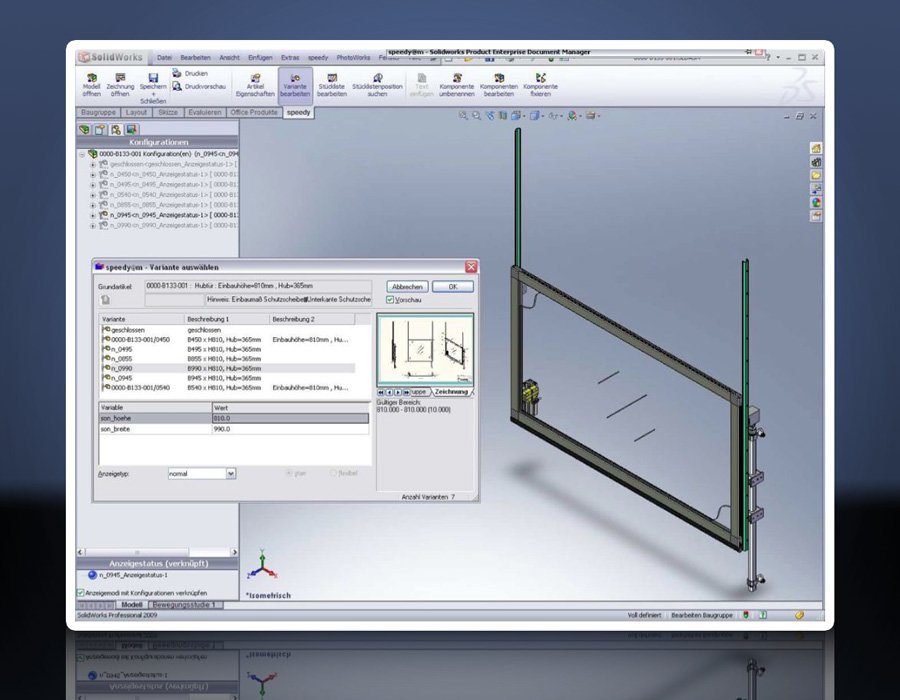Open the Datei menu

click(164, 58)
